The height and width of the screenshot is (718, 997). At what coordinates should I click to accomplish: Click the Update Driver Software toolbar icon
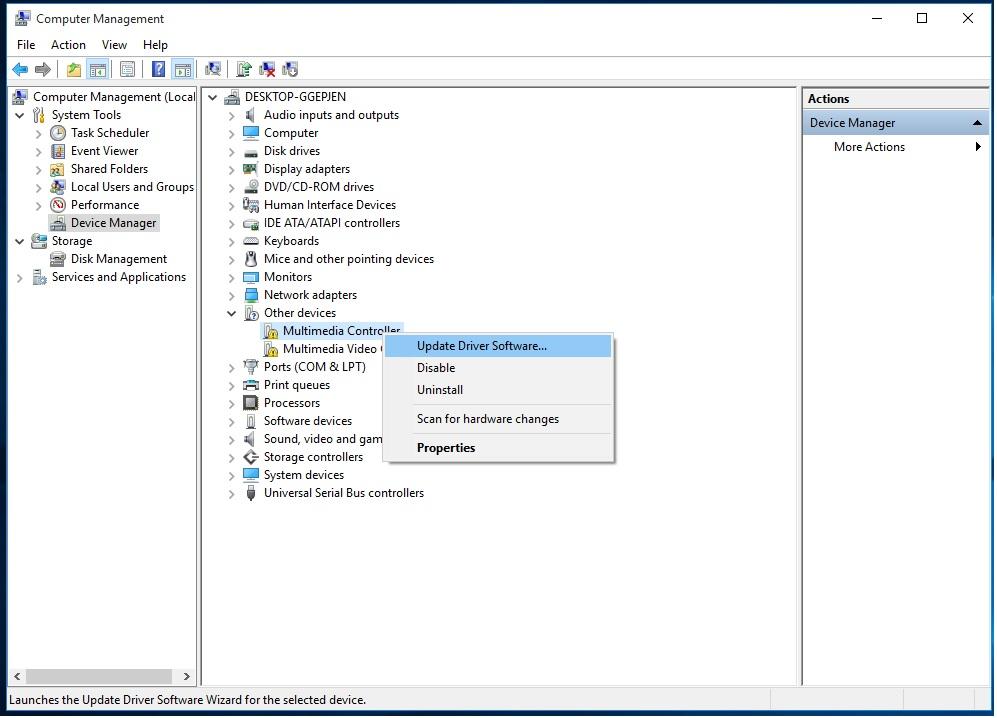click(244, 69)
